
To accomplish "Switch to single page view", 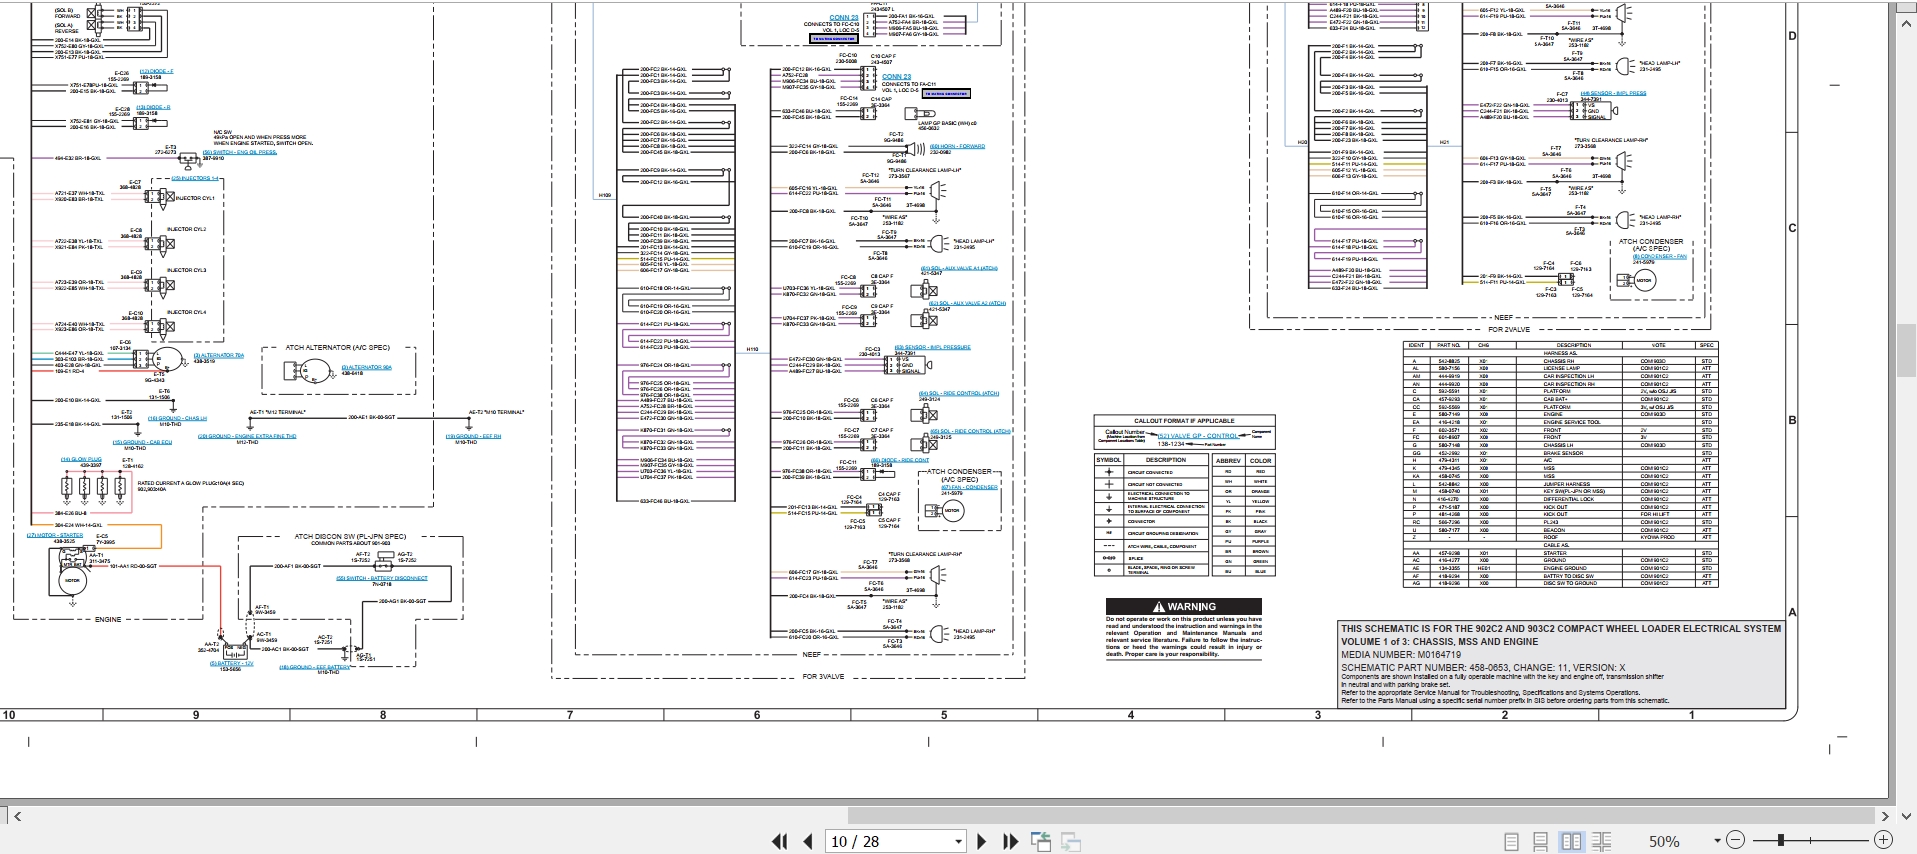I will [1512, 842].
